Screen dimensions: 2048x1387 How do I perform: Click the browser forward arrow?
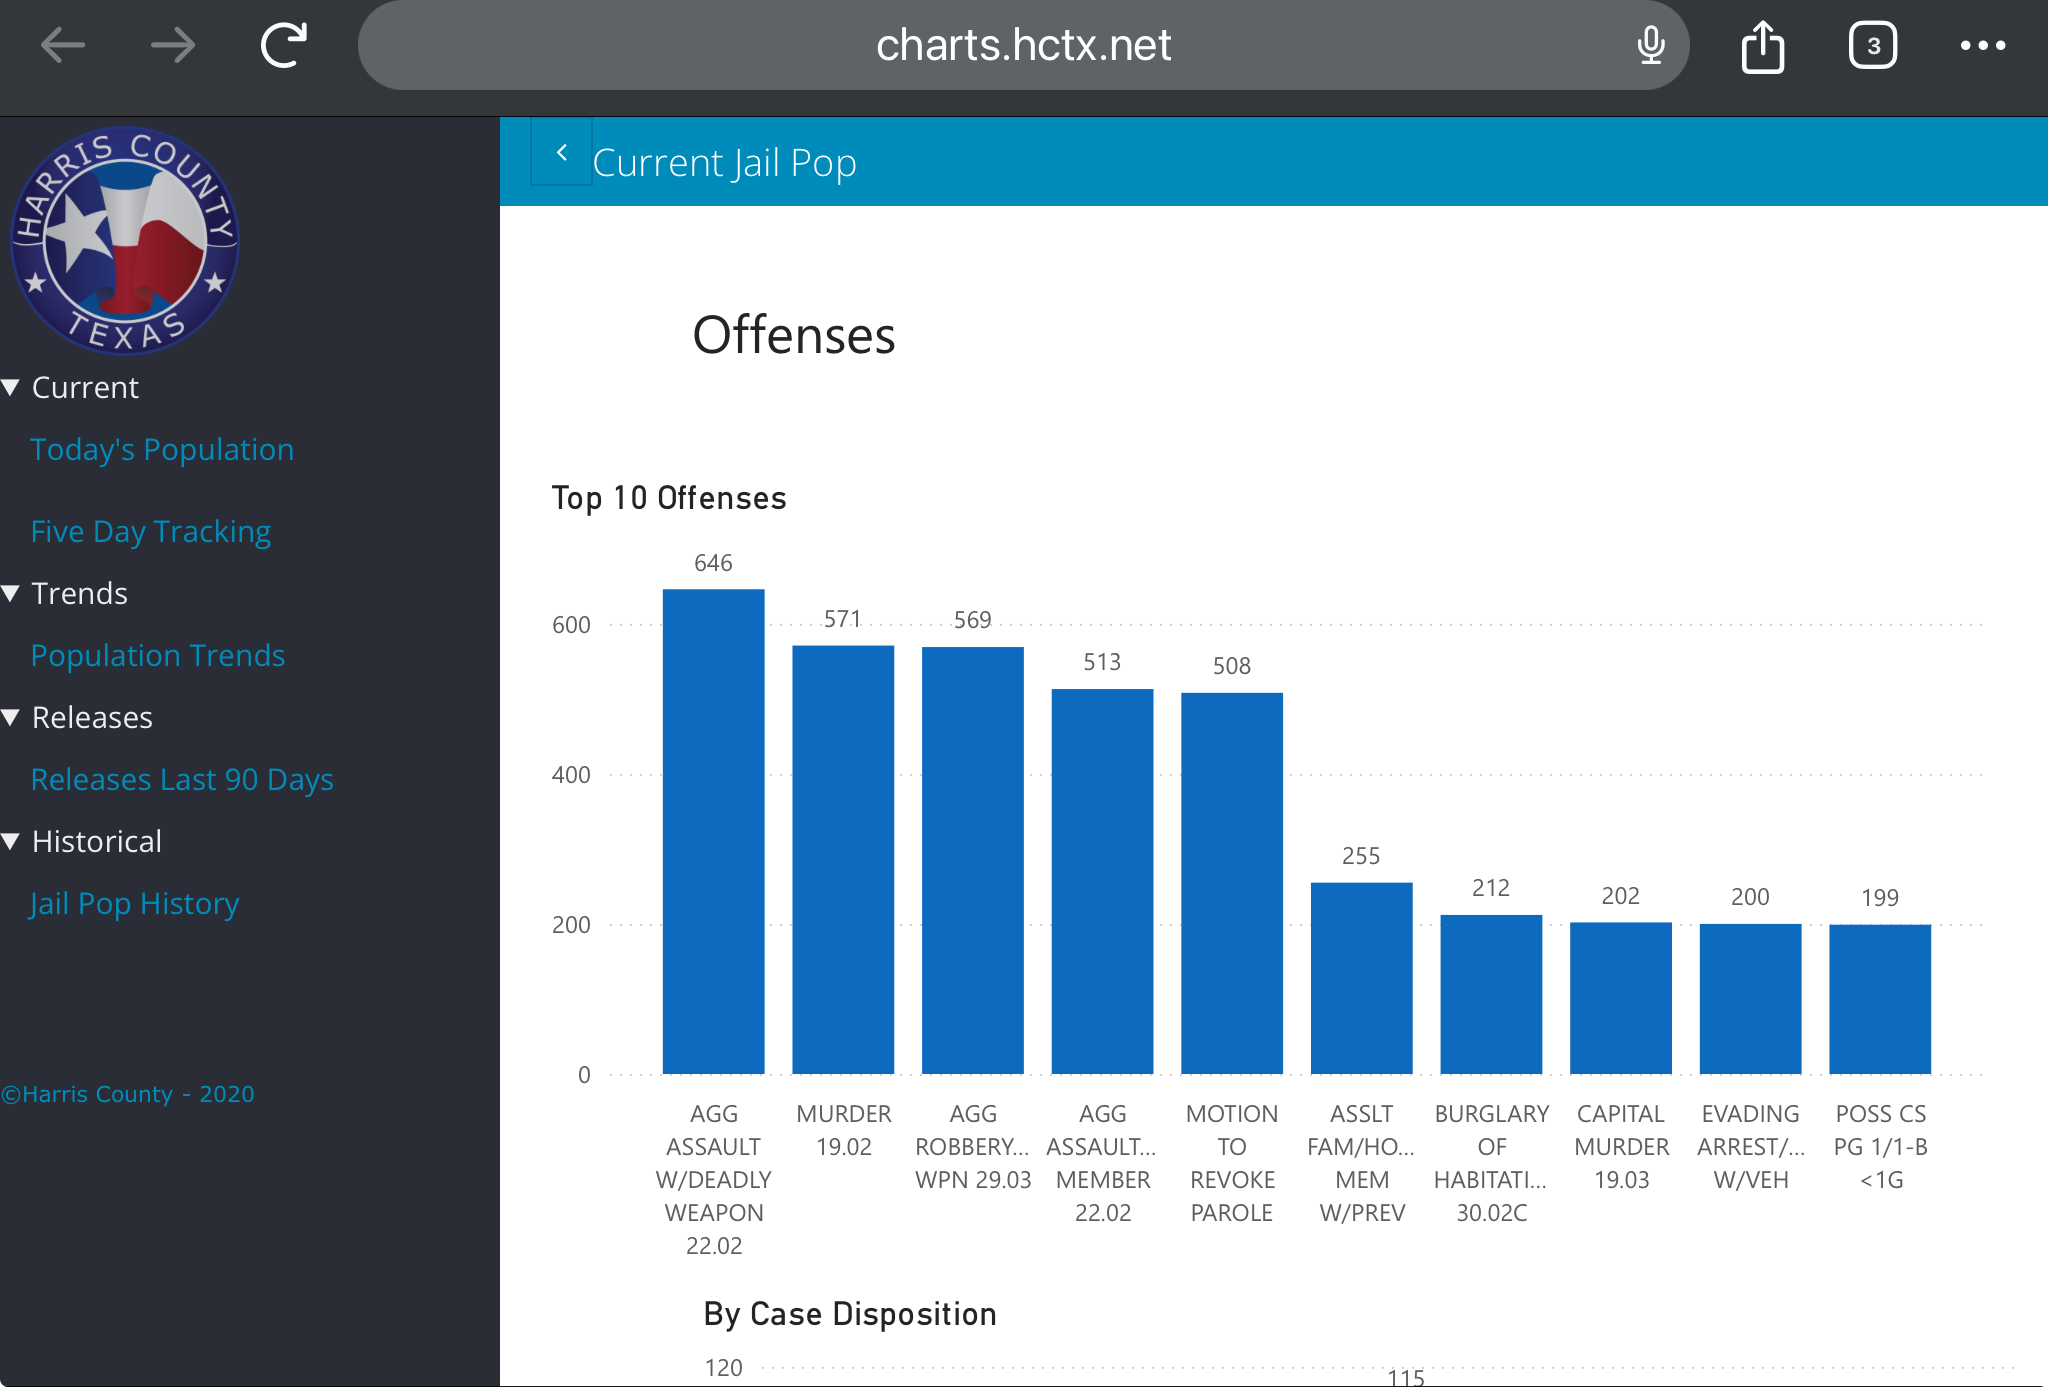click(173, 45)
